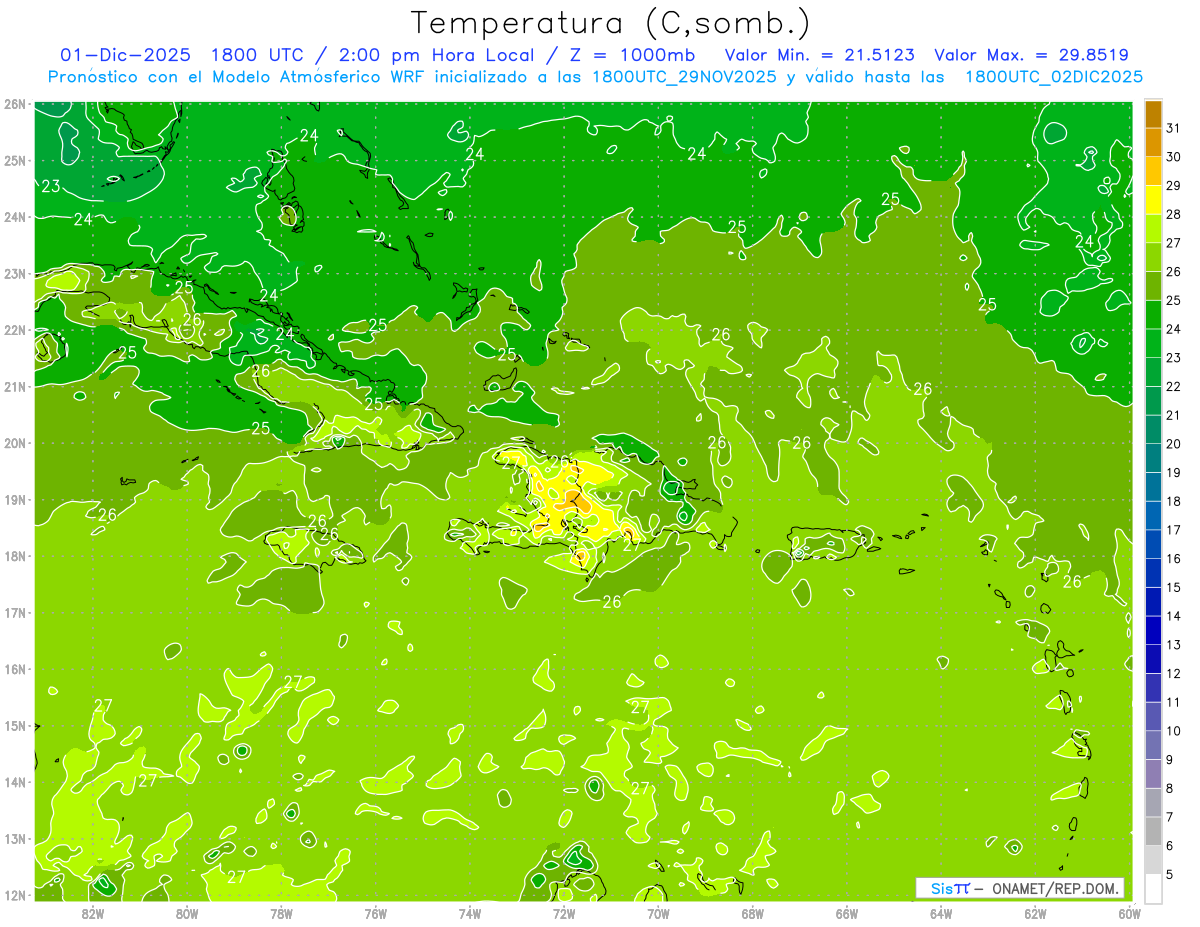Viewport: 1200px width, 927px height.
Task: Click the color scale label "5"
Action: pyautogui.click(x=1170, y=874)
